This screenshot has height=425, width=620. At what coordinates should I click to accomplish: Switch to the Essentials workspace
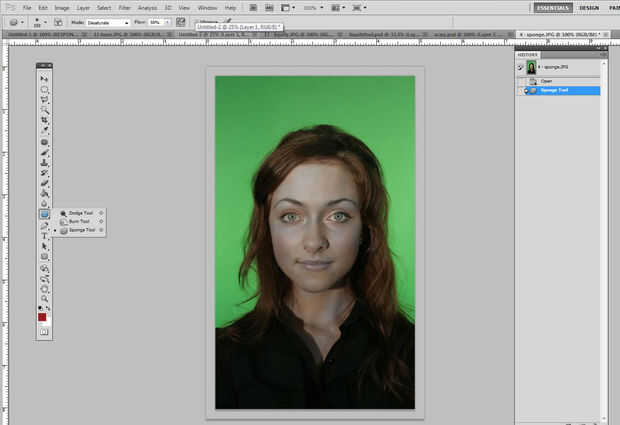(554, 7)
